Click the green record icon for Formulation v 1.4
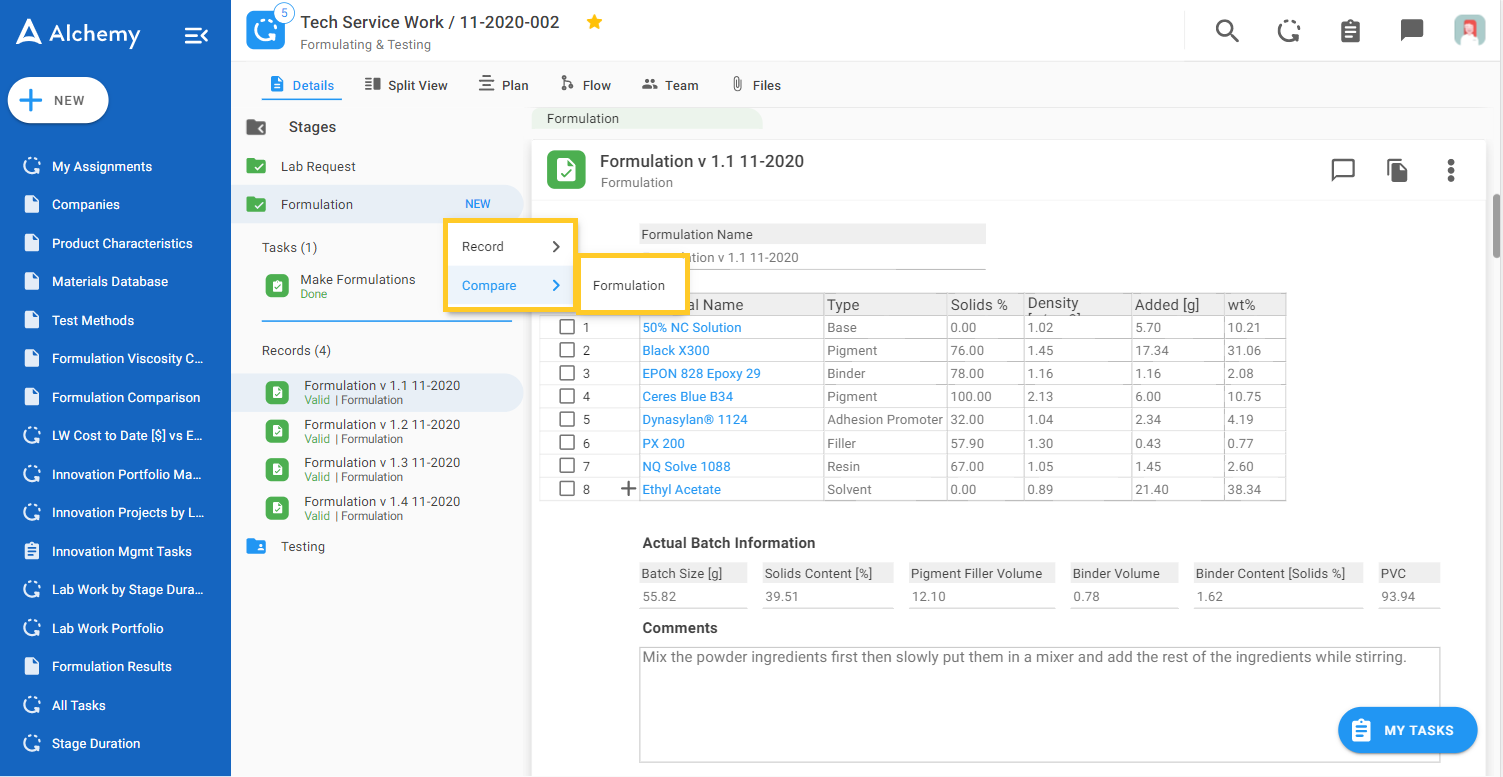Image resolution: width=1503 pixels, height=777 pixels. 277,508
